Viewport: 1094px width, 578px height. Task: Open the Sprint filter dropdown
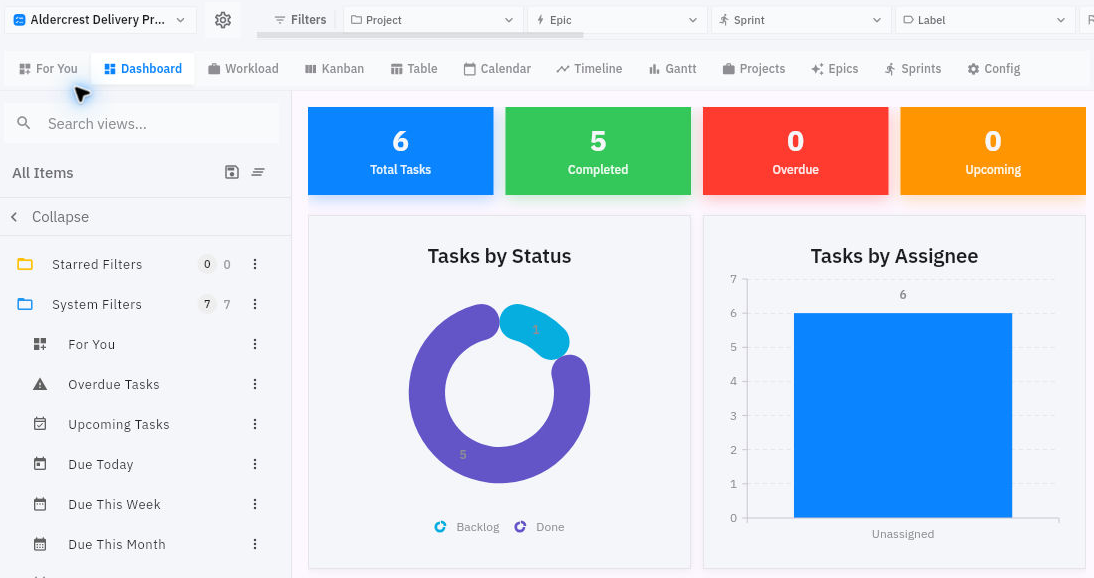pos(802,20)
